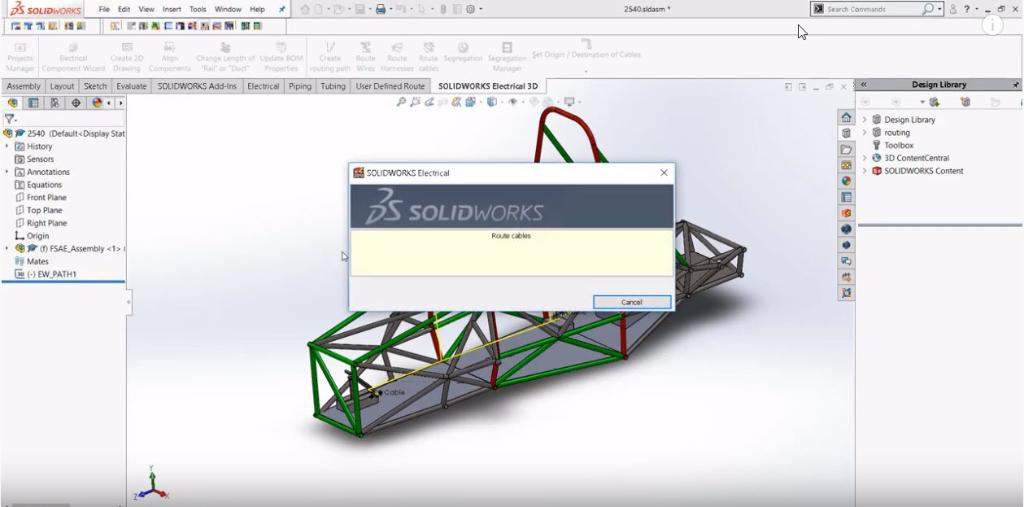This screenshot has height=507, width=1024.
Task: Expand 3D ContentCentral node
Action: 865,158
